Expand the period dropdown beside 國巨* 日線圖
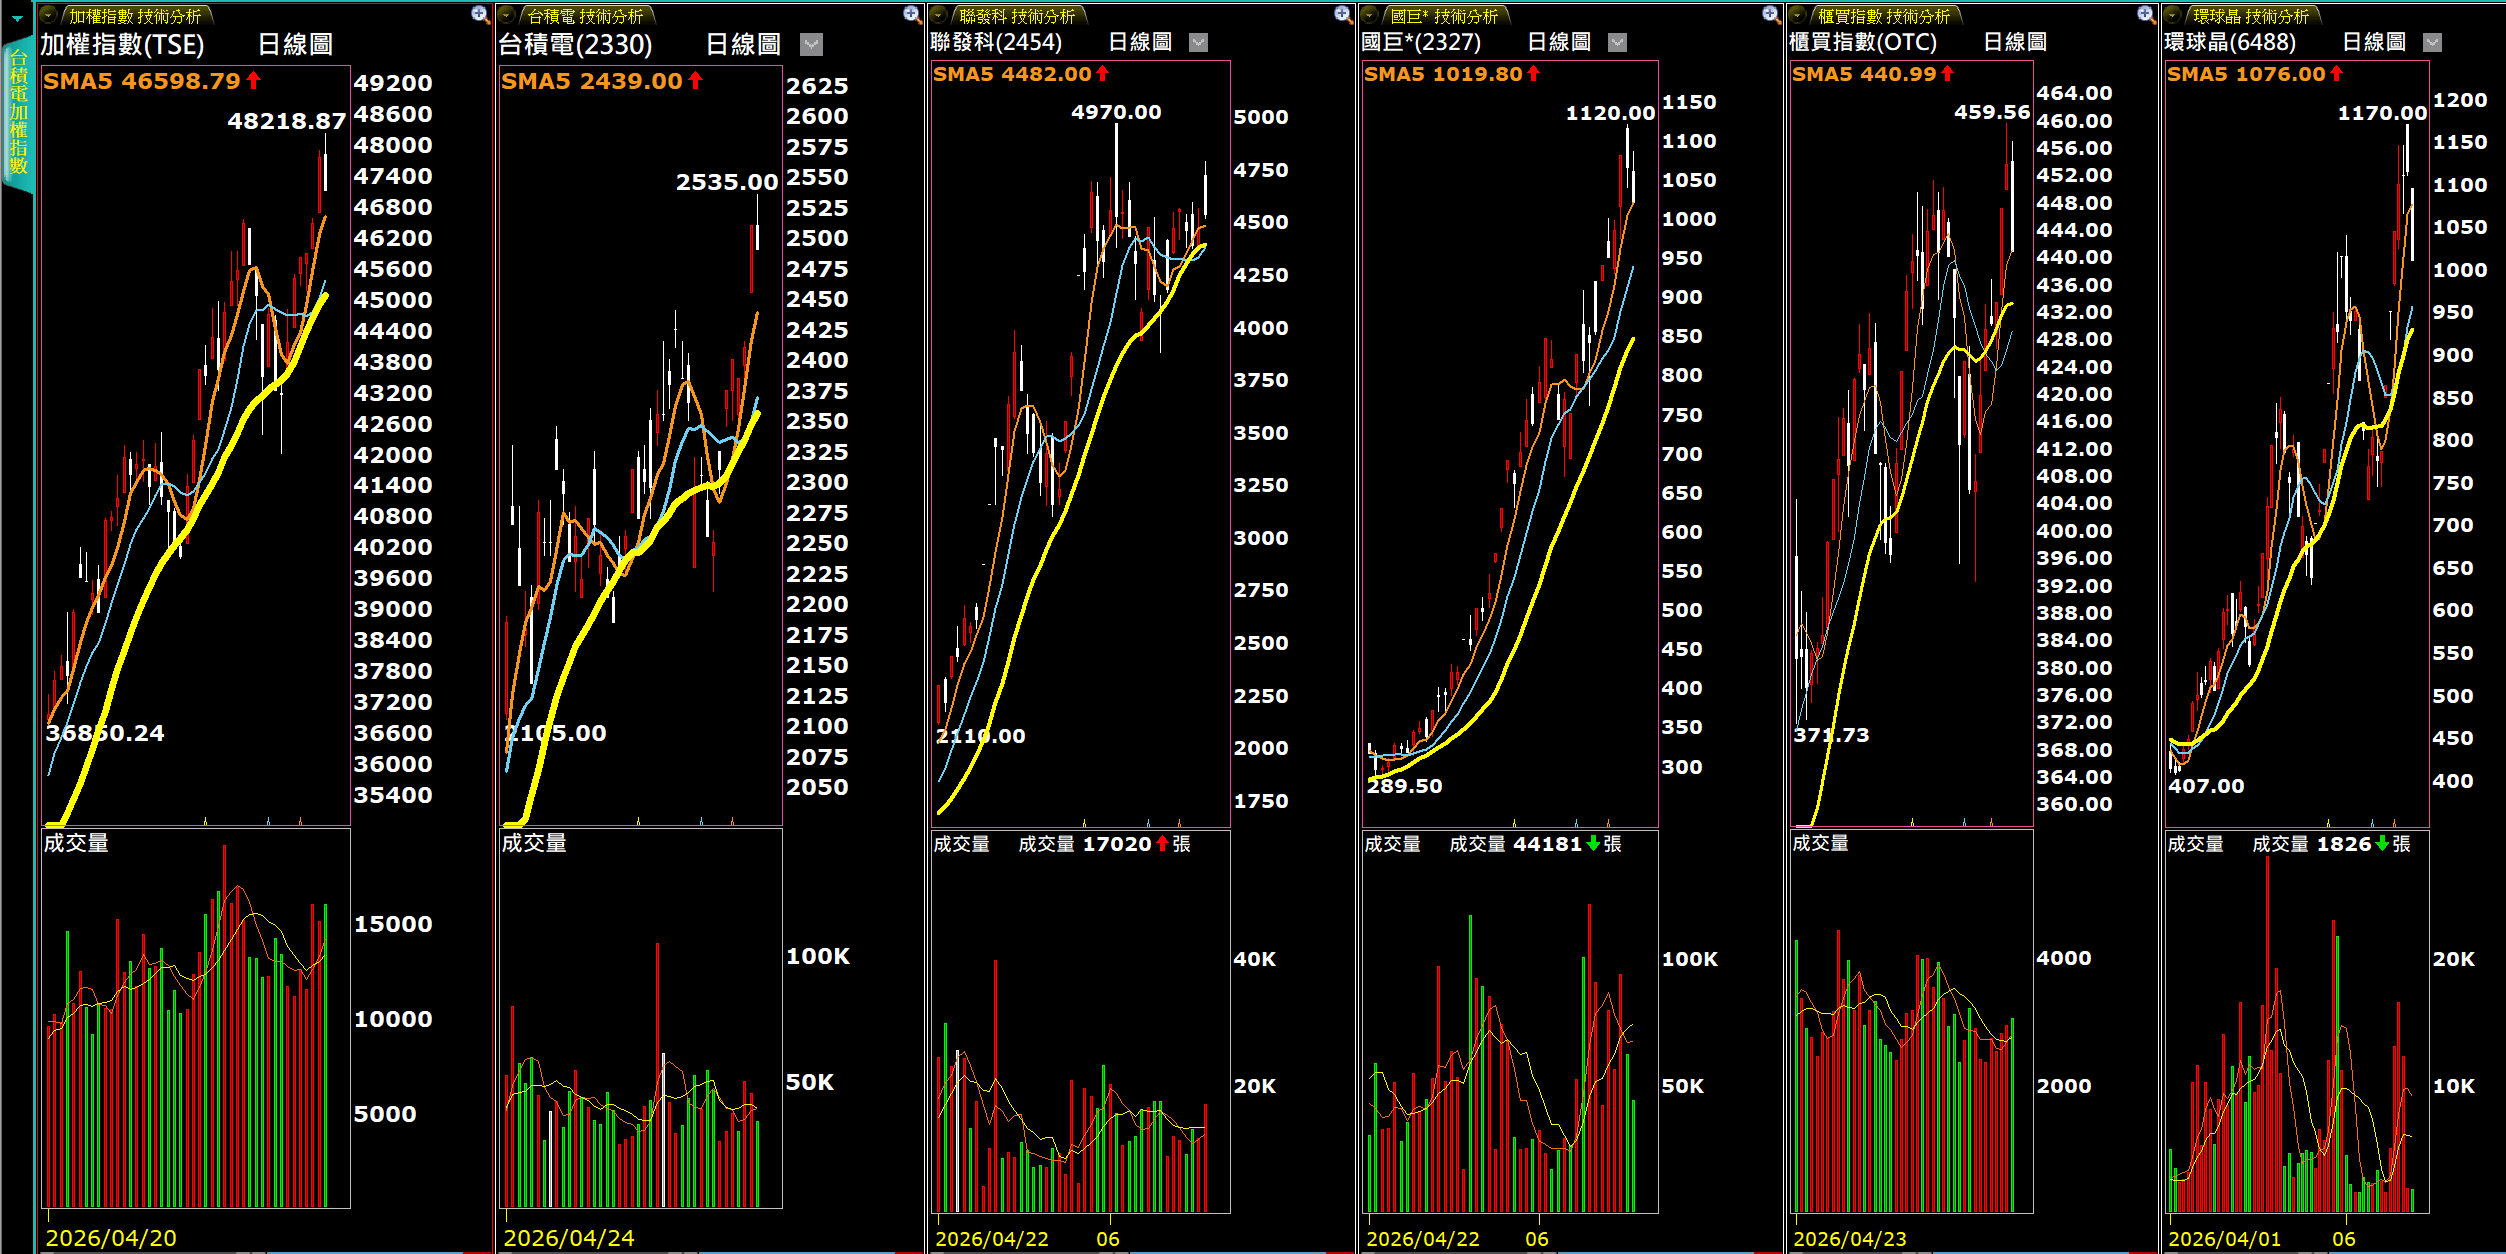2506x1254 pixels. [1618, 42]
